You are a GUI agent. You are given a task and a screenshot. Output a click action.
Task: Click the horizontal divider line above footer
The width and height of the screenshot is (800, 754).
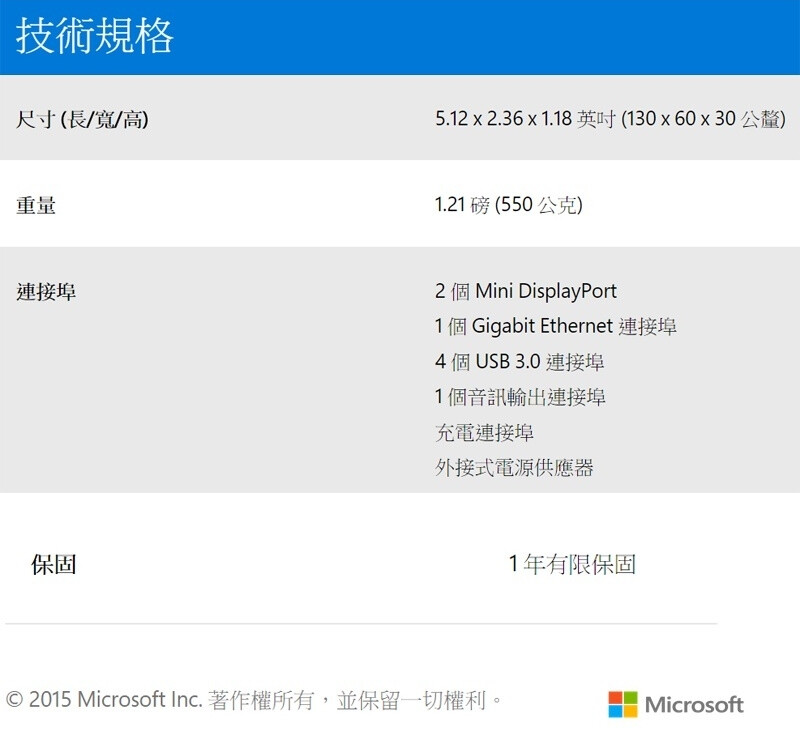tap(361, 623)
